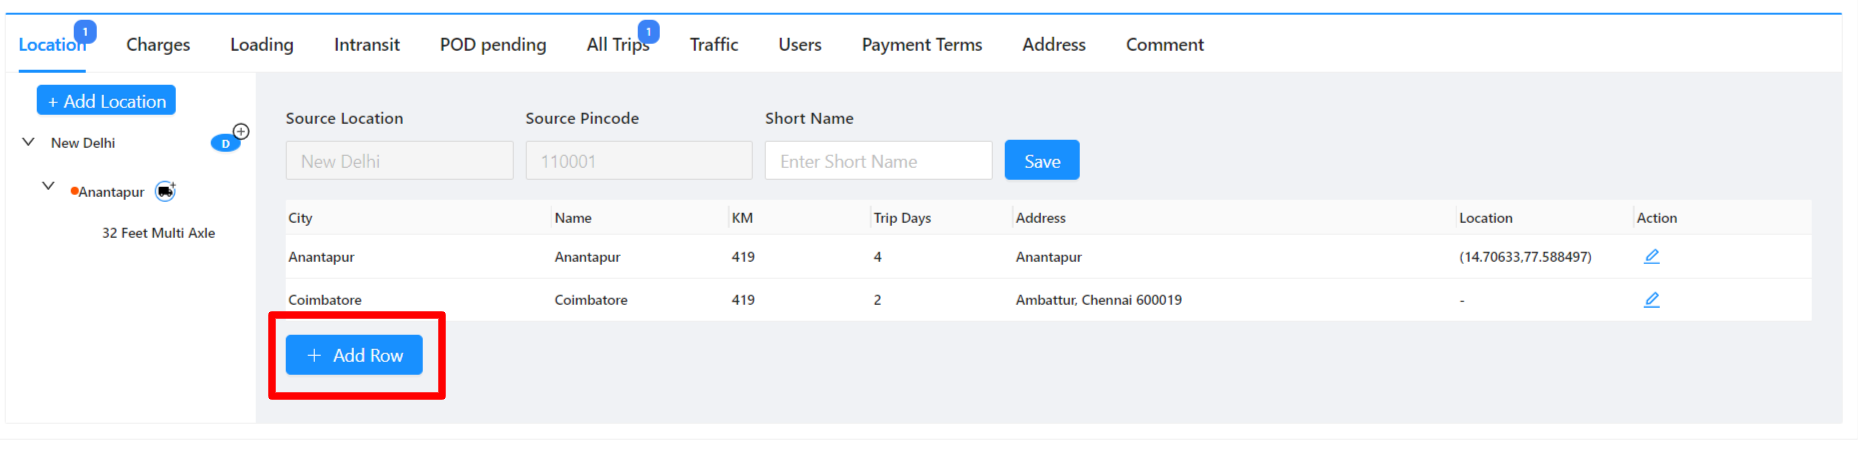Click the notification badge on All Trips

pos(649,32)
